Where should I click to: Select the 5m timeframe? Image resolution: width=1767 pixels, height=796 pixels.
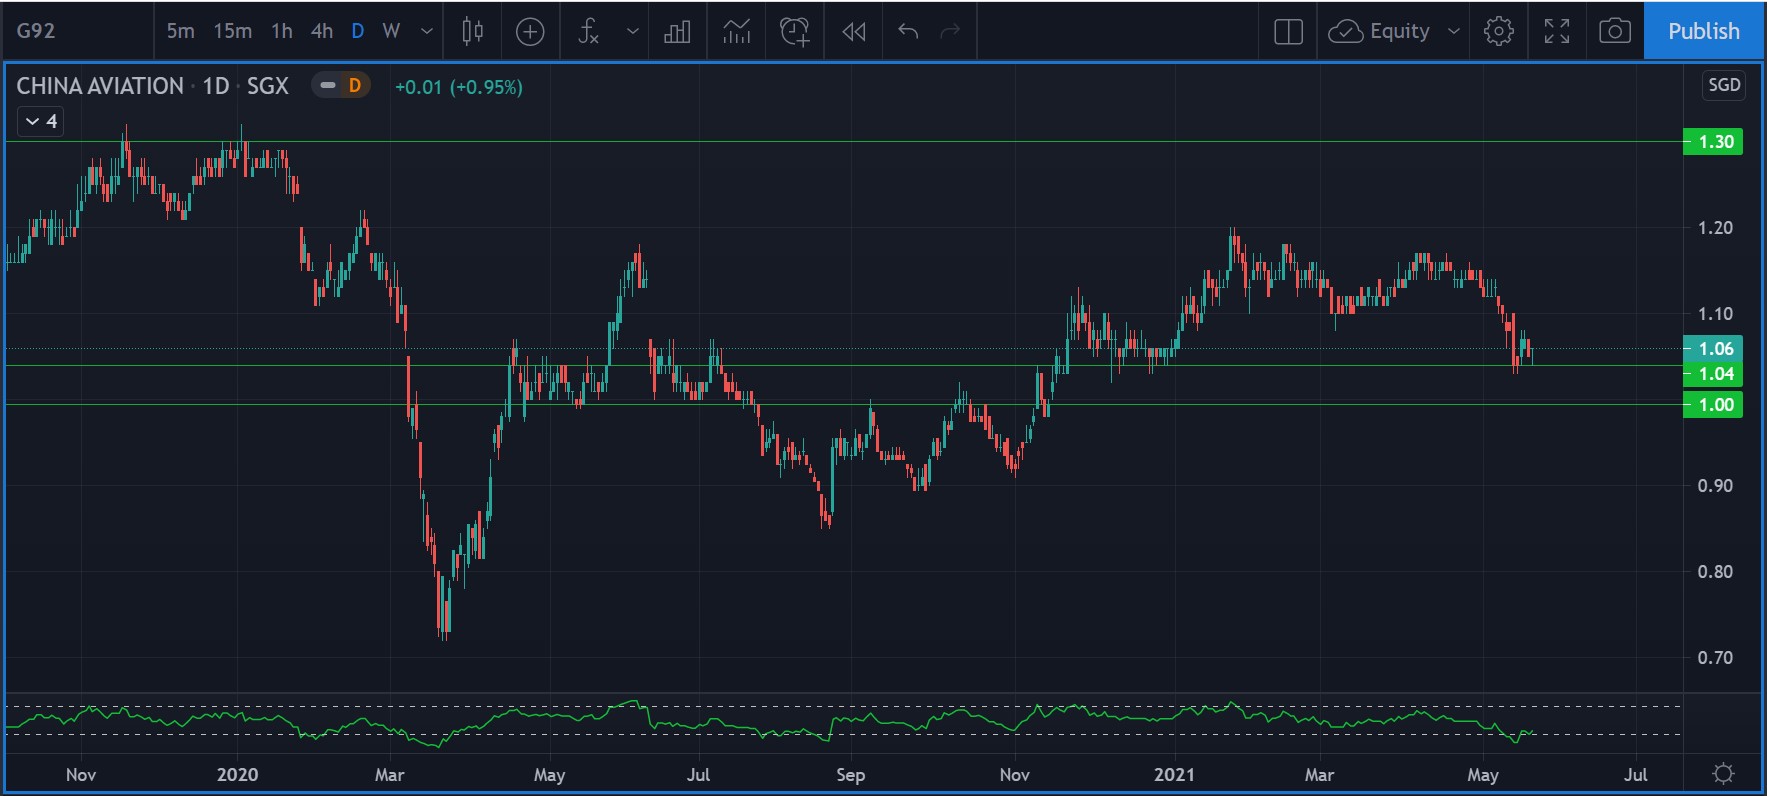[x=180, y=31]
